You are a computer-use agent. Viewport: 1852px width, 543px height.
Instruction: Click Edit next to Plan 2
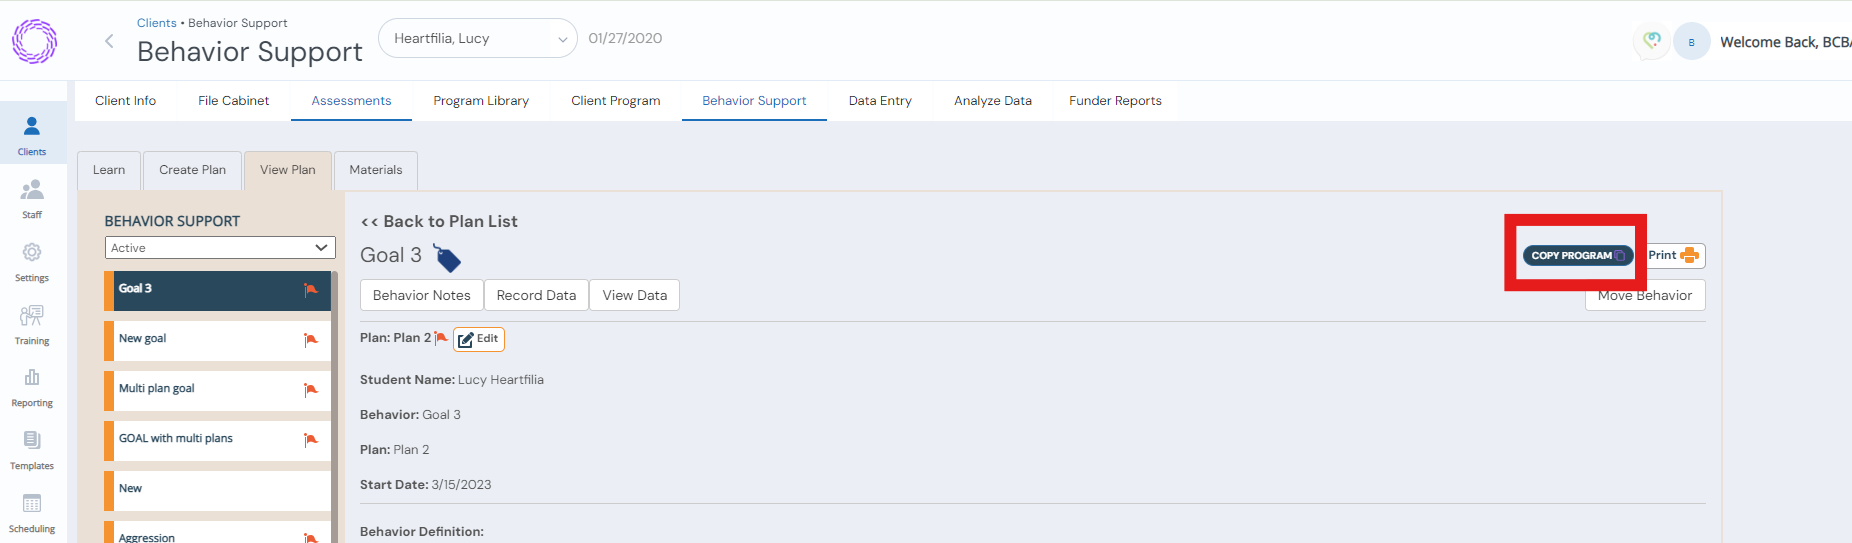[x=479, y=339]
